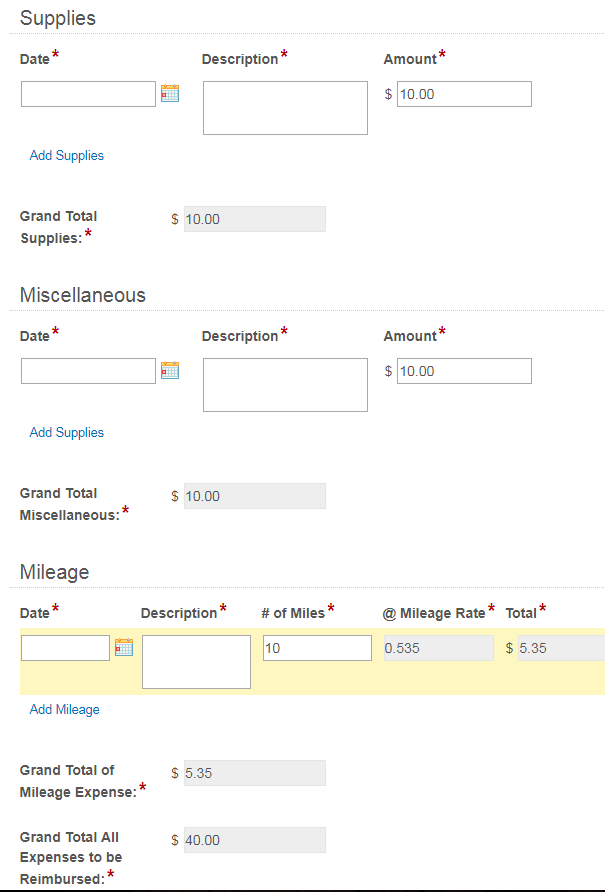Click the Grand Total Miscellaneous field

click(x=255, y=496)
